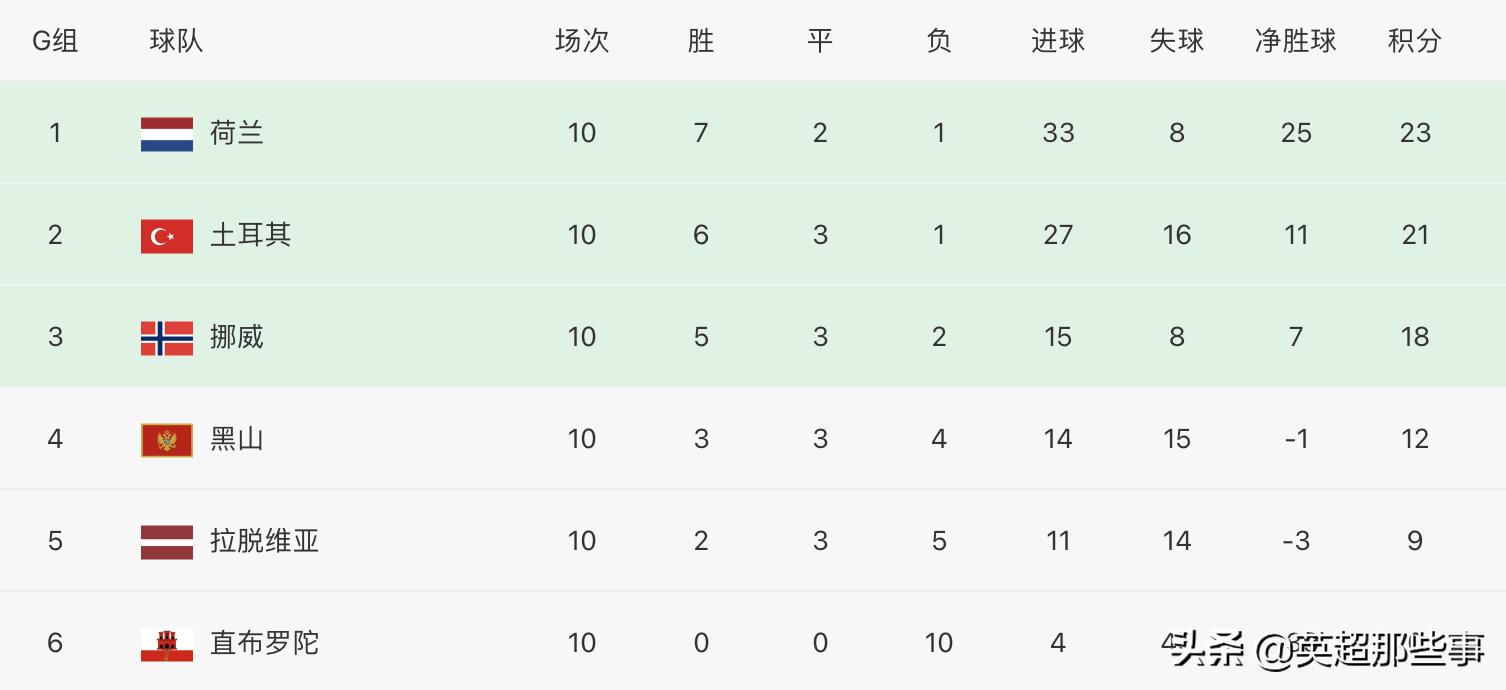Open the 土耳其 team name link
Image resolution: width=1506 pixels, height=690 pixels.
(x=250, y=235)
